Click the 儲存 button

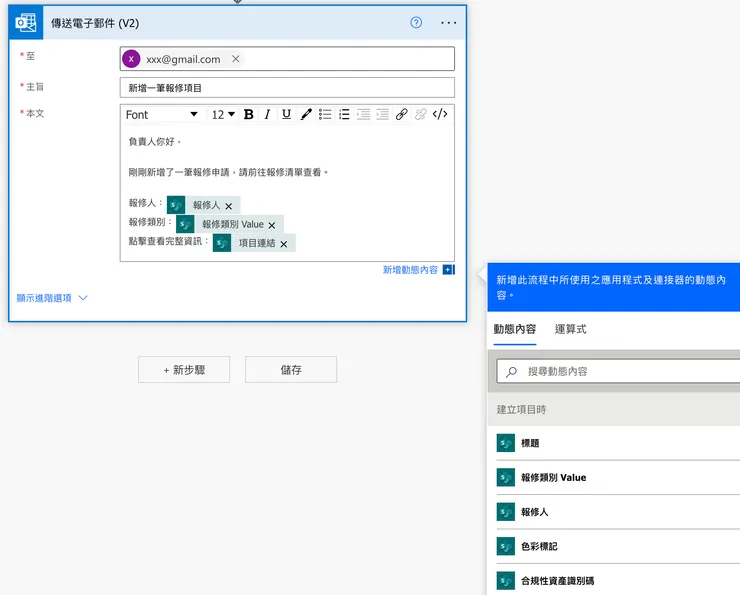coord(291,369)
